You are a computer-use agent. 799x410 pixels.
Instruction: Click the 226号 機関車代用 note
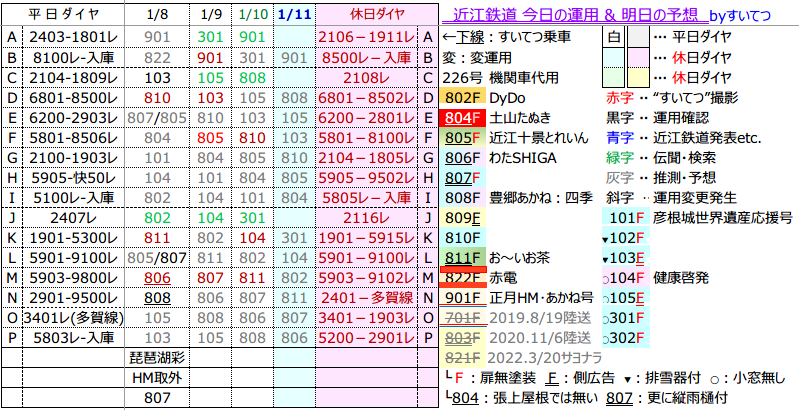(x=500, y=78)
